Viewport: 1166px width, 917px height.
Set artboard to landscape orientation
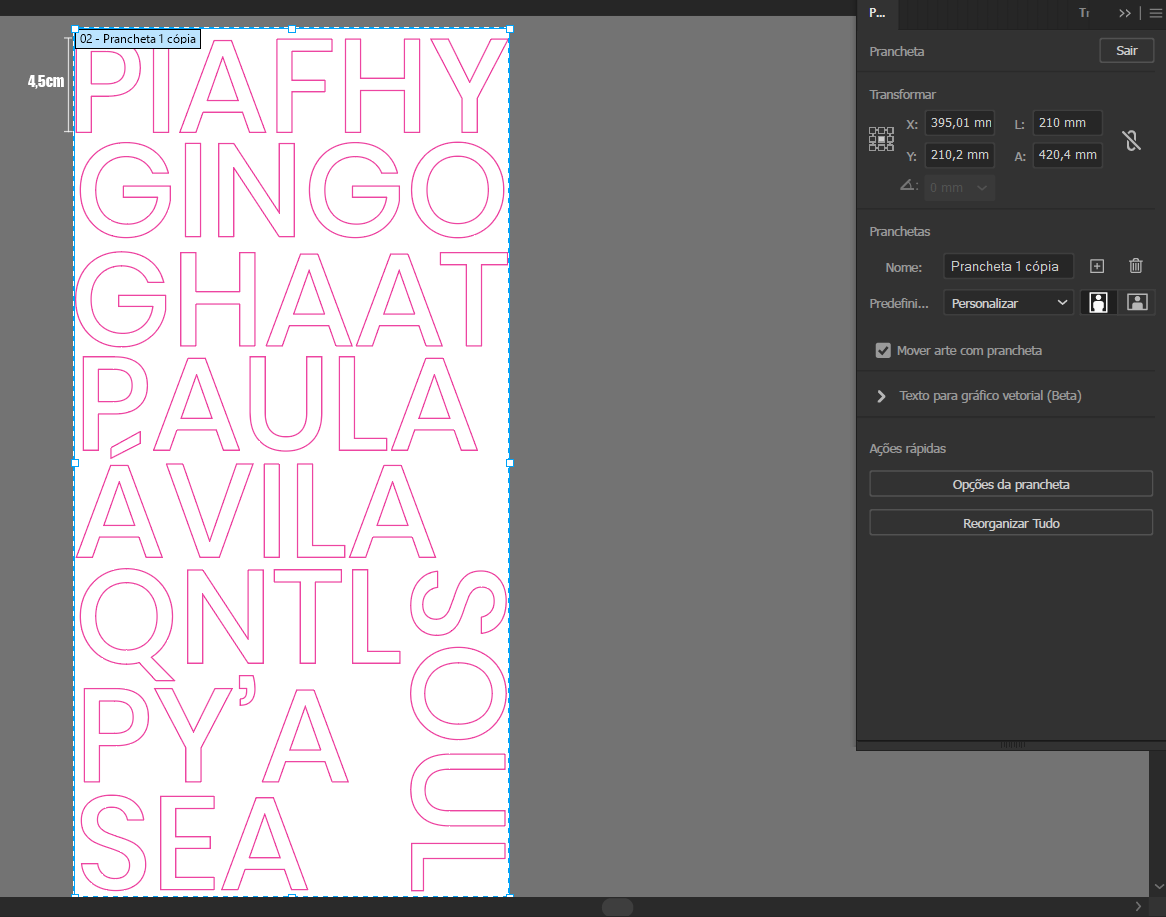point(1136,303)
